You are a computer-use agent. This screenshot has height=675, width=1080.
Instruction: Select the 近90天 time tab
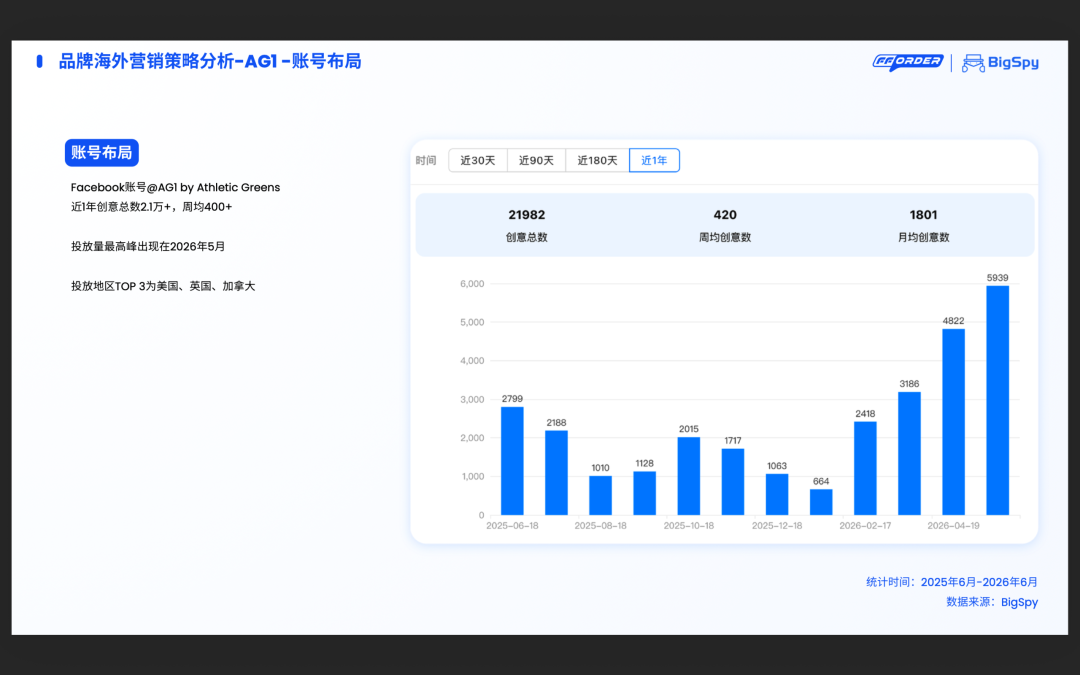[x=537, y=160]
